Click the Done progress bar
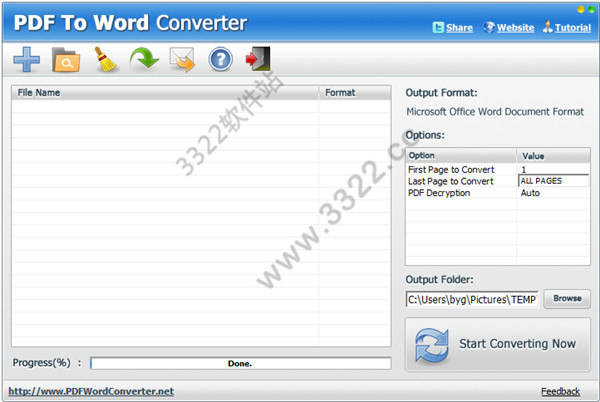600x402 pixels. pyautogui.click(x=241, y=363)
